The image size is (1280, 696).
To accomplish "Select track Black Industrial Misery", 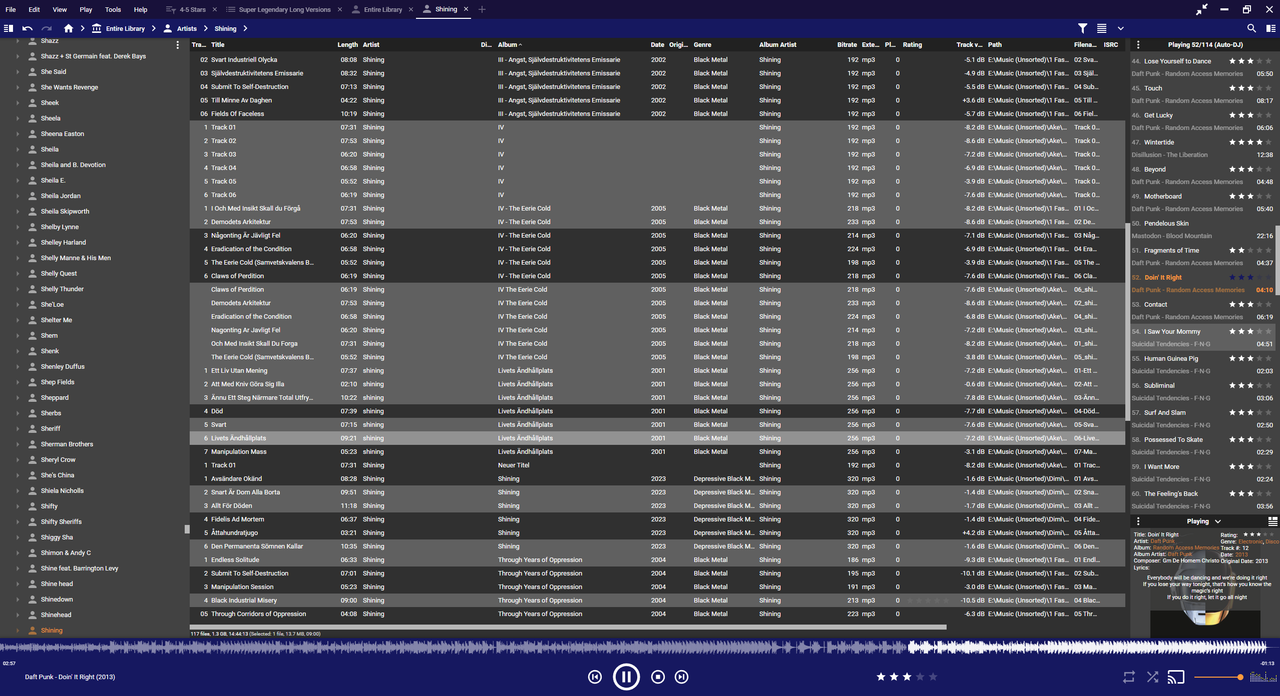I will click(659, 600).
